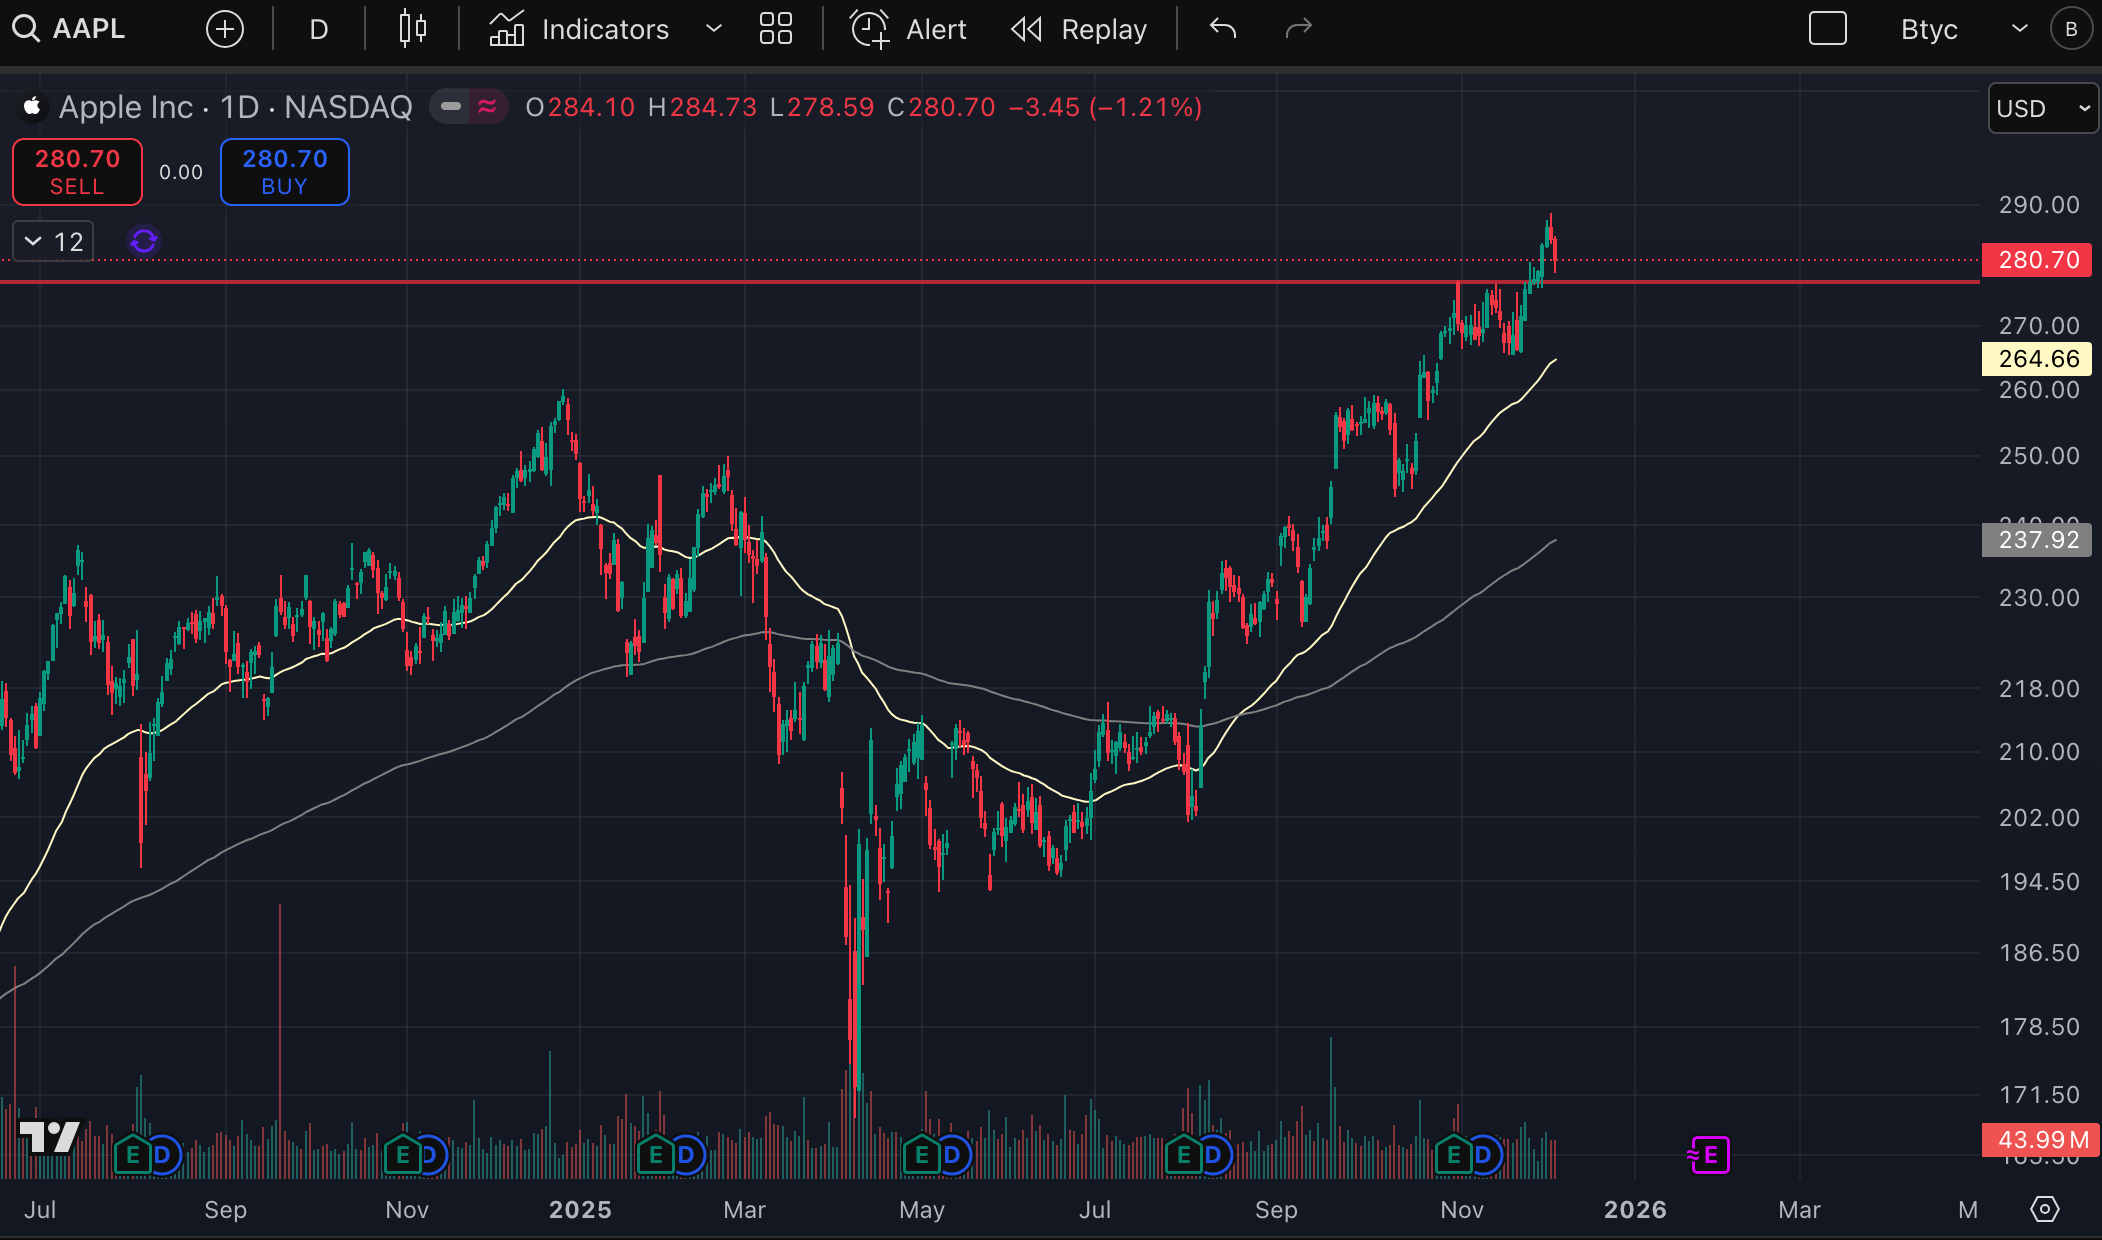Image resolution: width=2102 pixels, height=1240 pixels.
Task: Click the undo arrow icon
Action: [x=1223, y=29]
